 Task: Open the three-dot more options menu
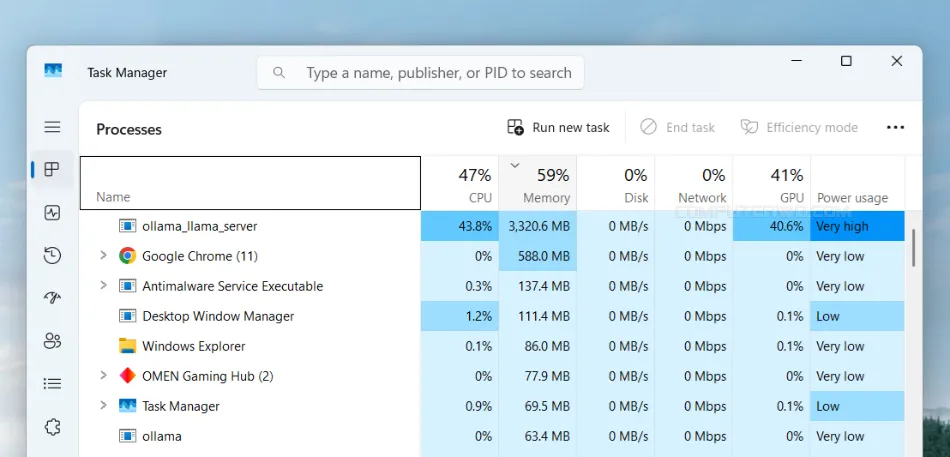pos(895,127)
